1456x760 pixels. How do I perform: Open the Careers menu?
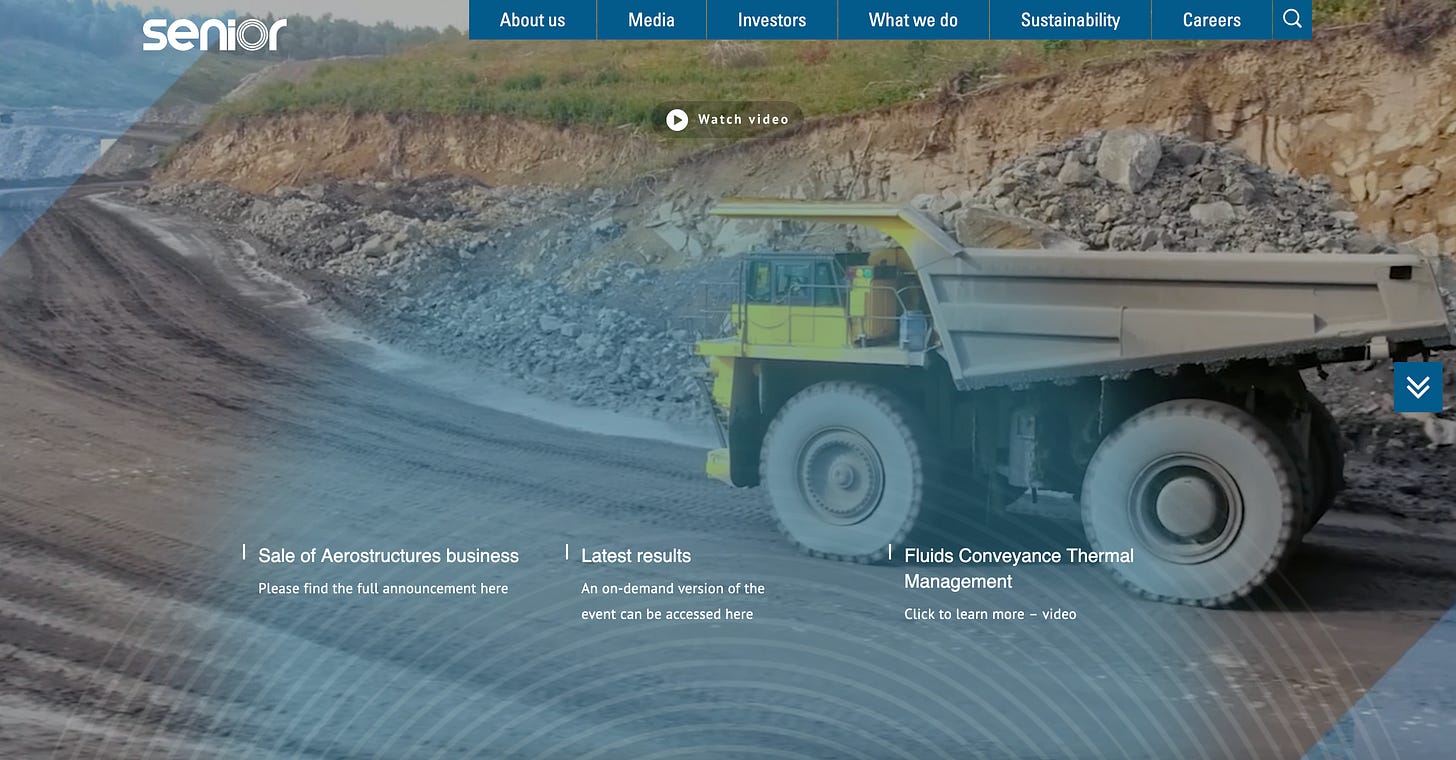1212,20
